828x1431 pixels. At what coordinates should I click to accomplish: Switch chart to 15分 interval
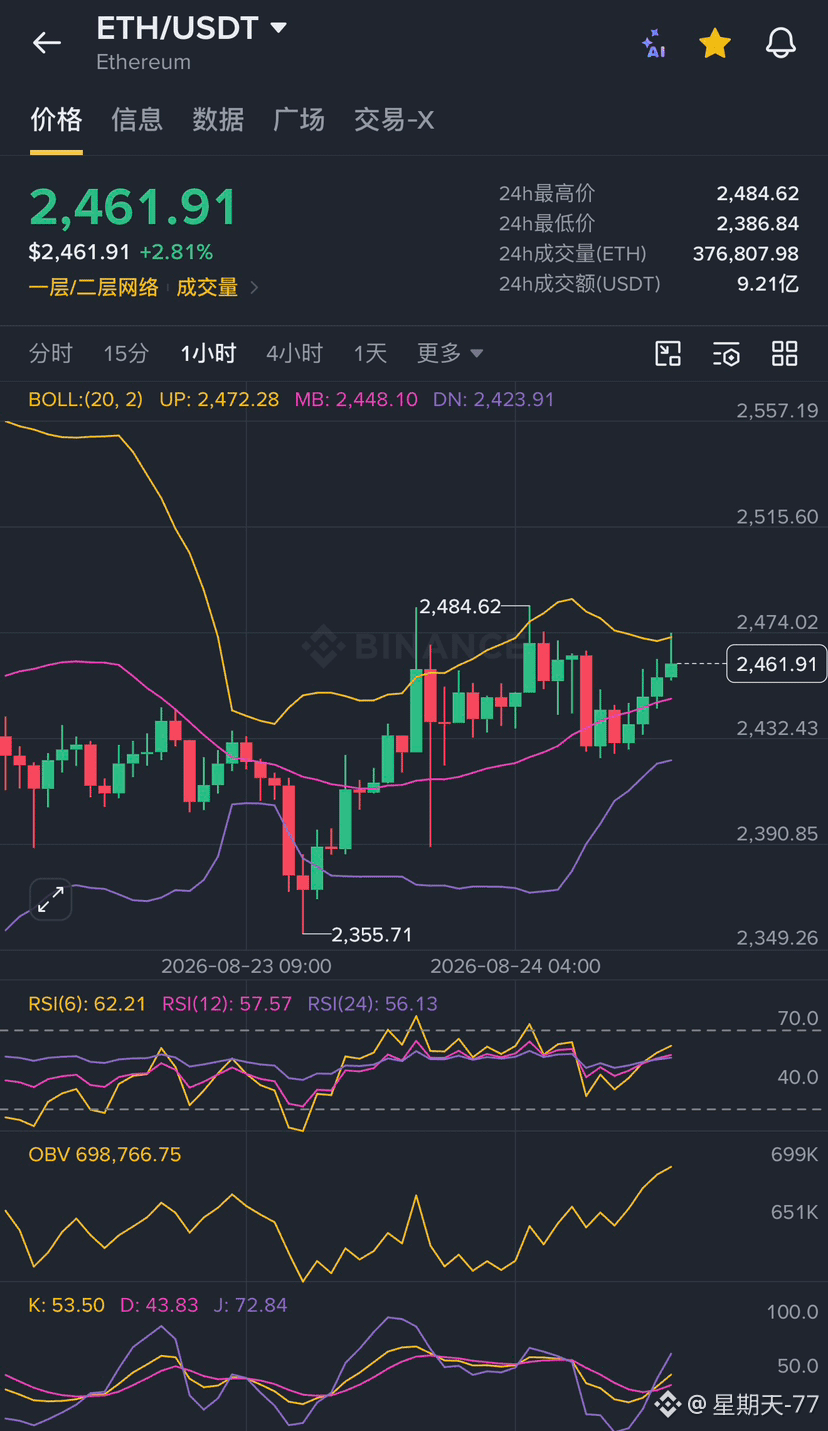(126, 353)
